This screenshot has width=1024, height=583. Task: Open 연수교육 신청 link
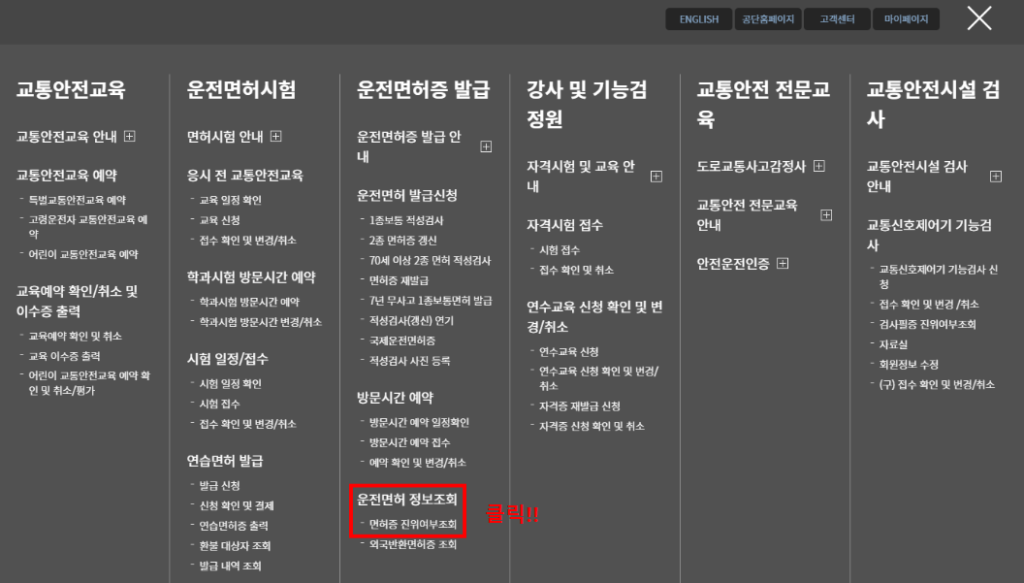point(569,352)
